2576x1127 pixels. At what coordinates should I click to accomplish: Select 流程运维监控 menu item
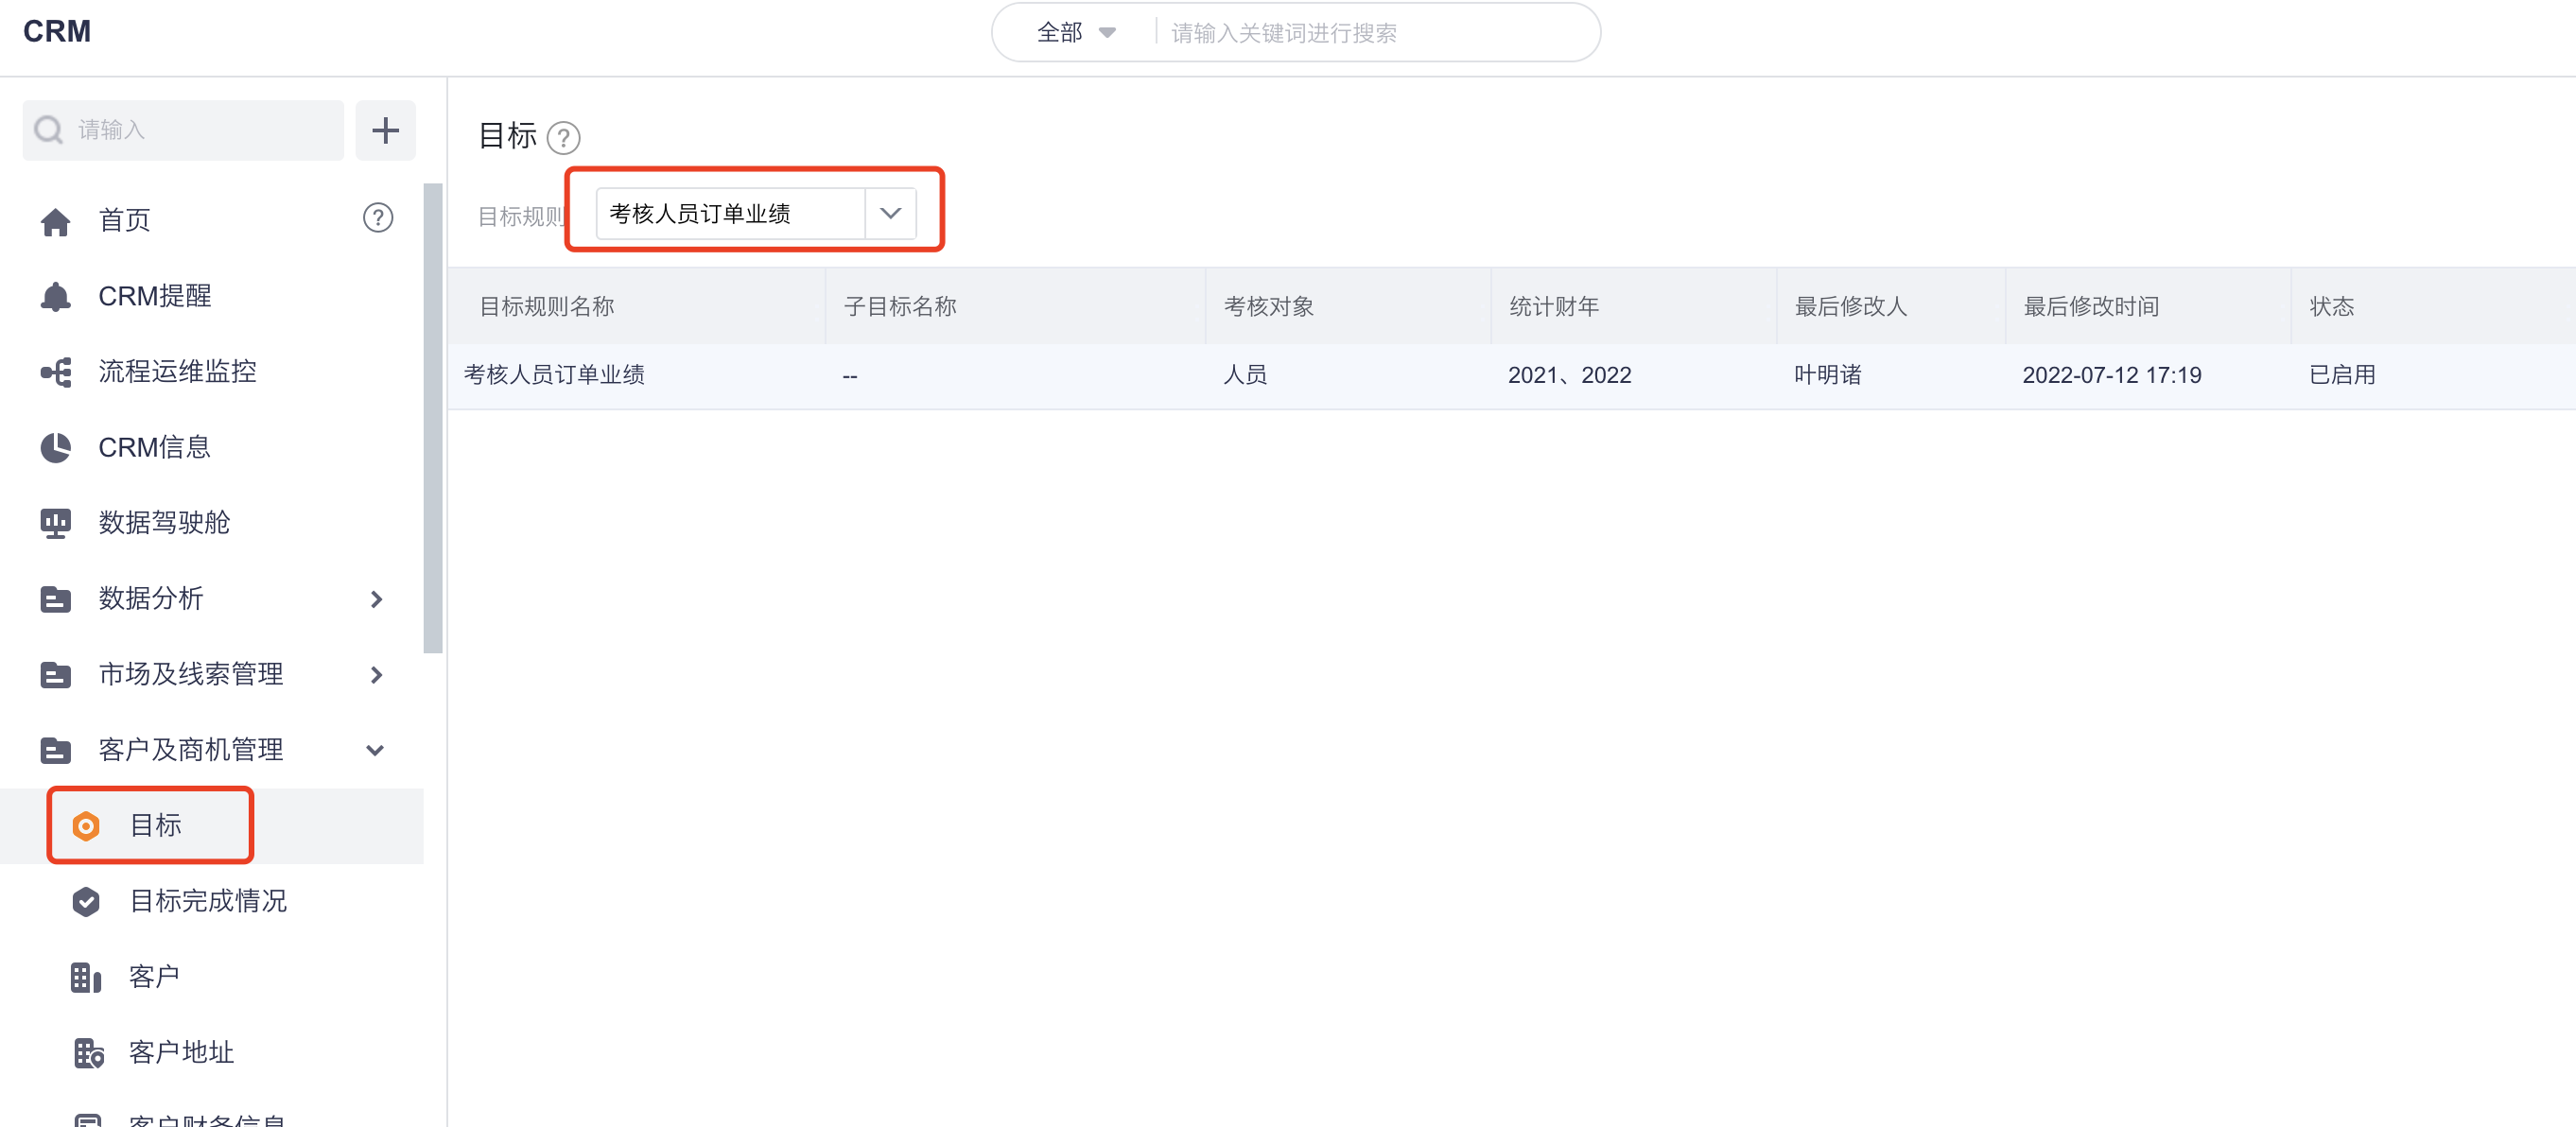coord(178,372)
